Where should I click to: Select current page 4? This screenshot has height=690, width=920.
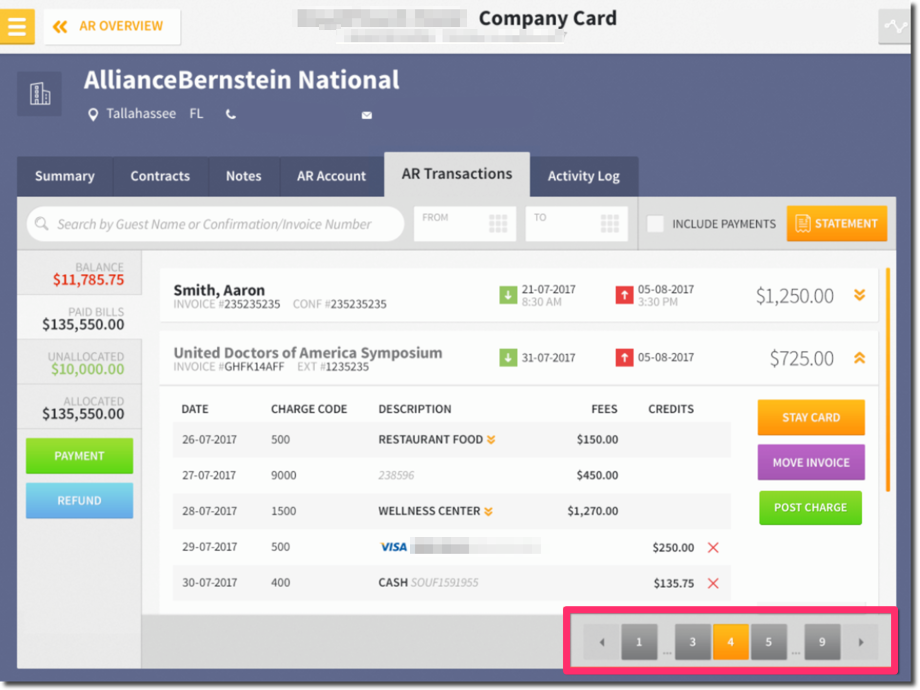tap(730, 642)
